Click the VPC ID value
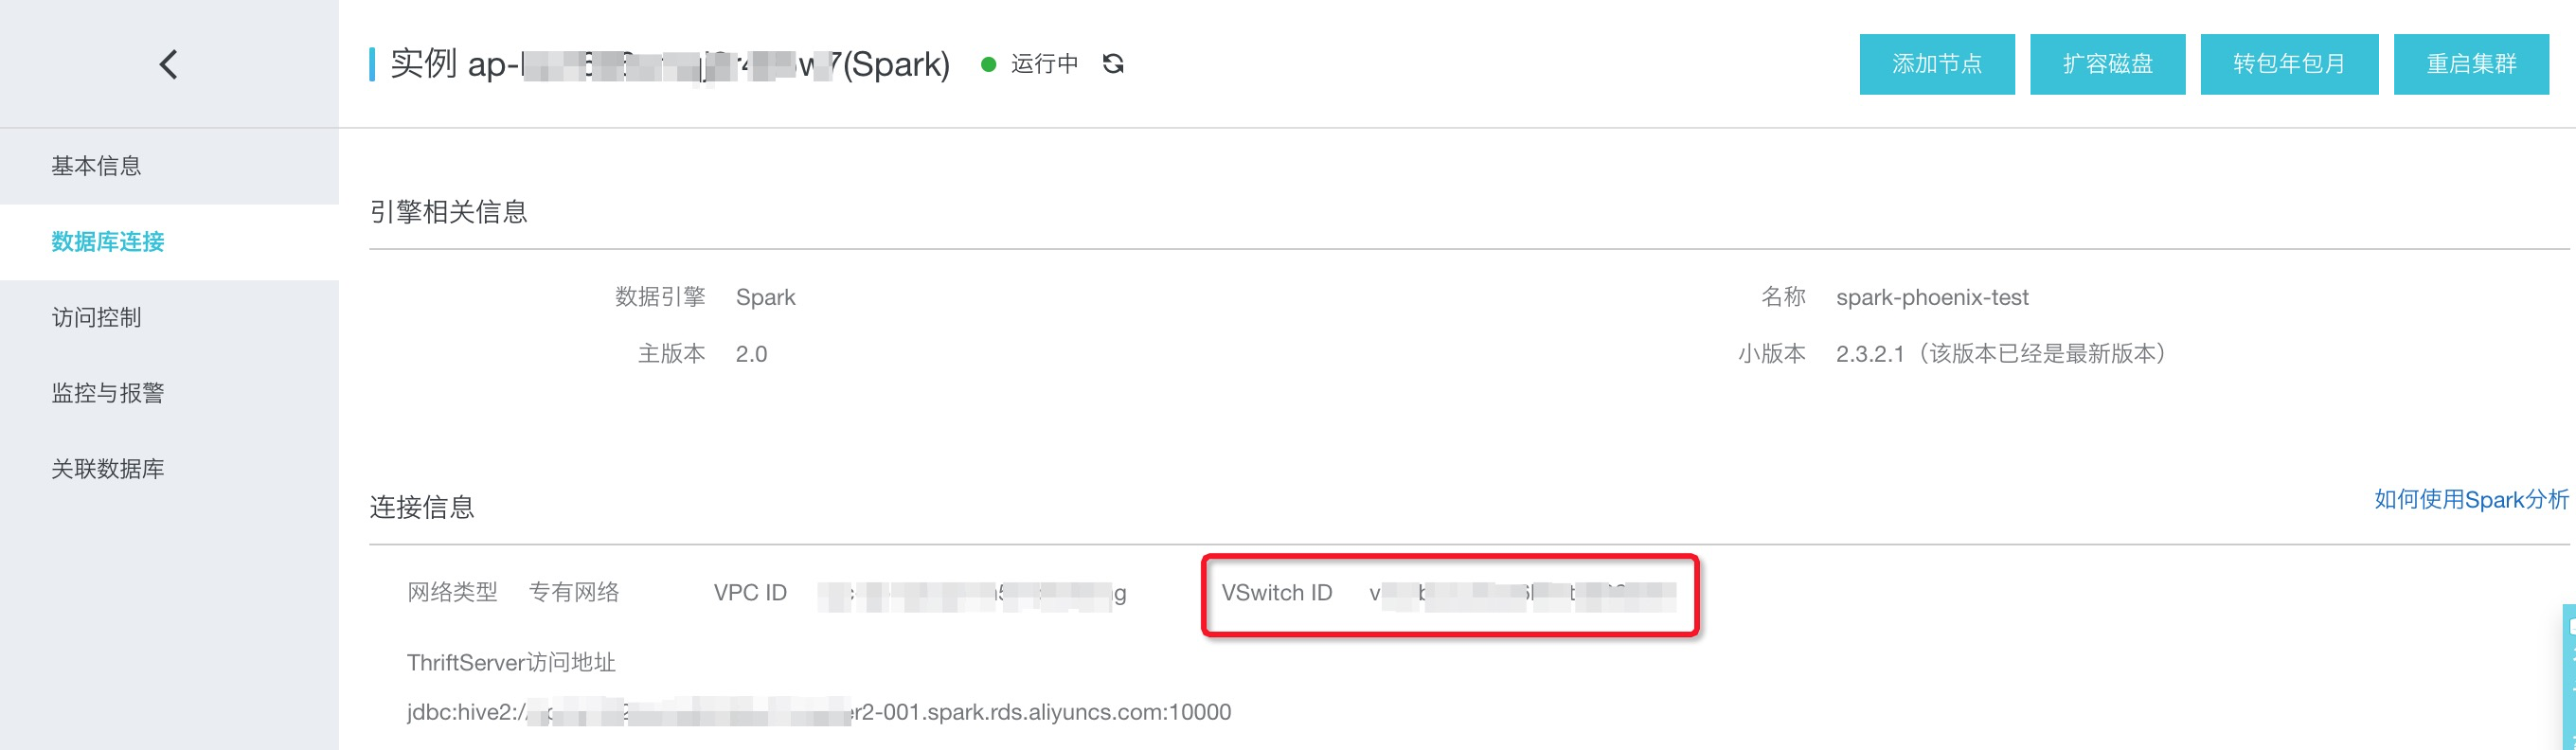Screen dimensions: 2576x750 tap(971, 594)
